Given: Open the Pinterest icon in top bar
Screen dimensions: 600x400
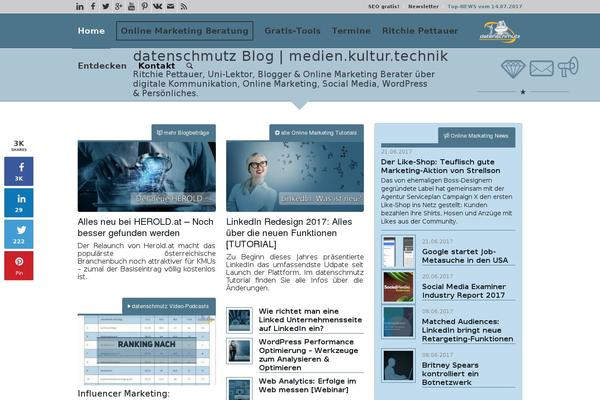Looking at the screenshot, I should pos(144,6).
